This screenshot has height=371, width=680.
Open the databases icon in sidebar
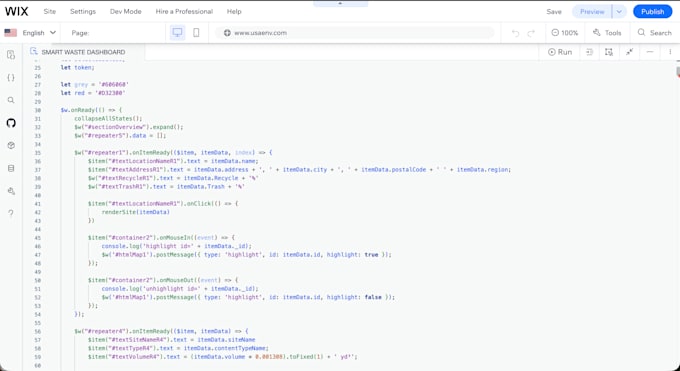tap(11, 168)
